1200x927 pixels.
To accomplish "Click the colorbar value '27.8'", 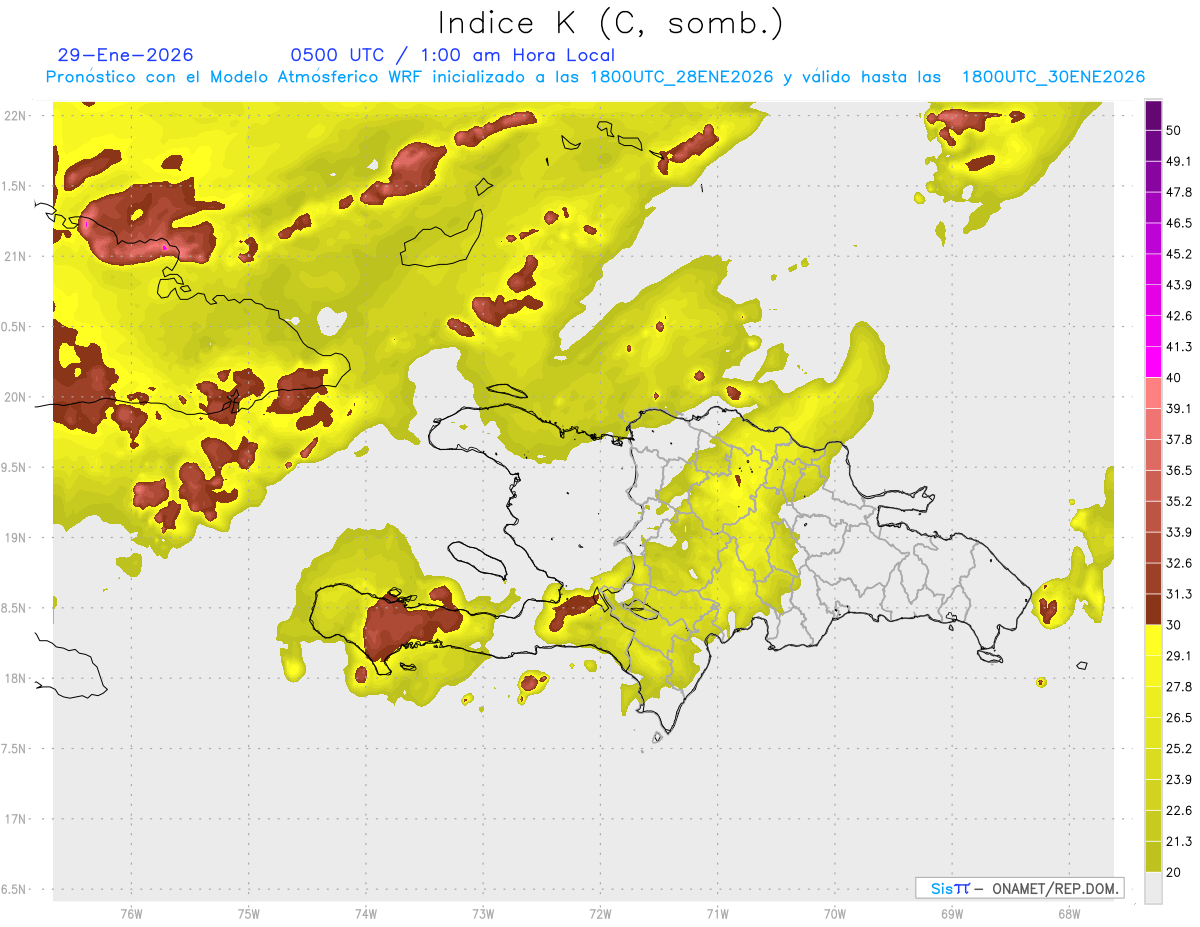I will 1179,686.
